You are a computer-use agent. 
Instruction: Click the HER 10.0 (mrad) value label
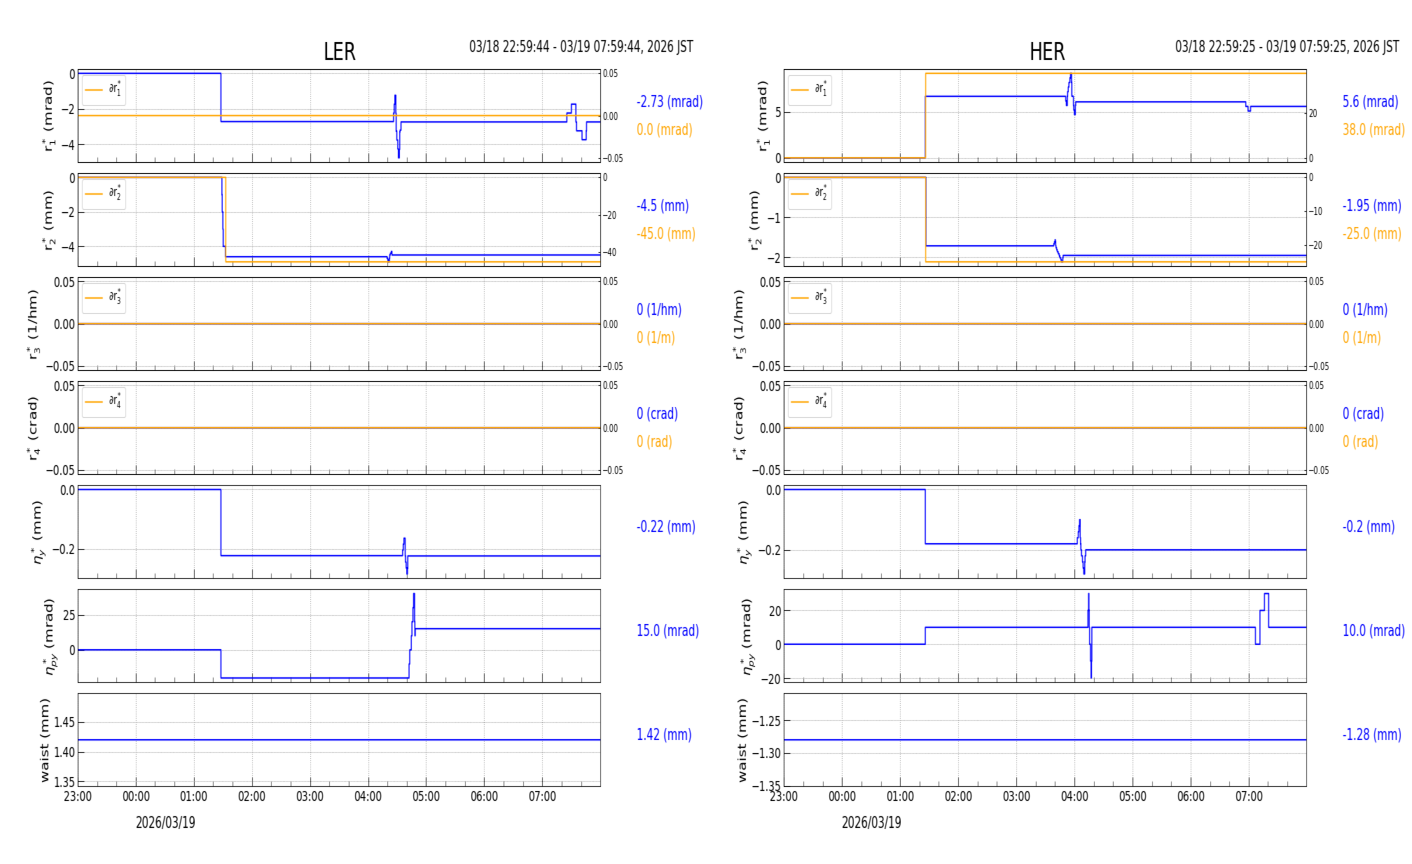pos(1373,631)
